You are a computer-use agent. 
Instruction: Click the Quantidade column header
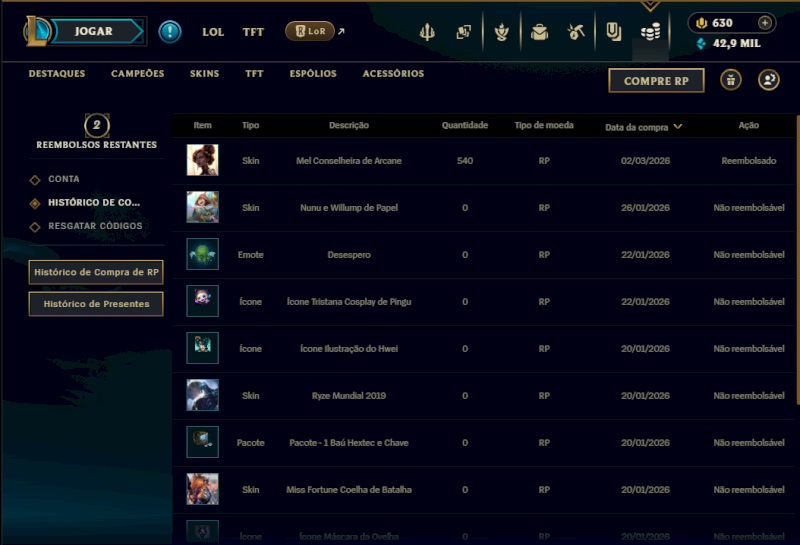465,125
